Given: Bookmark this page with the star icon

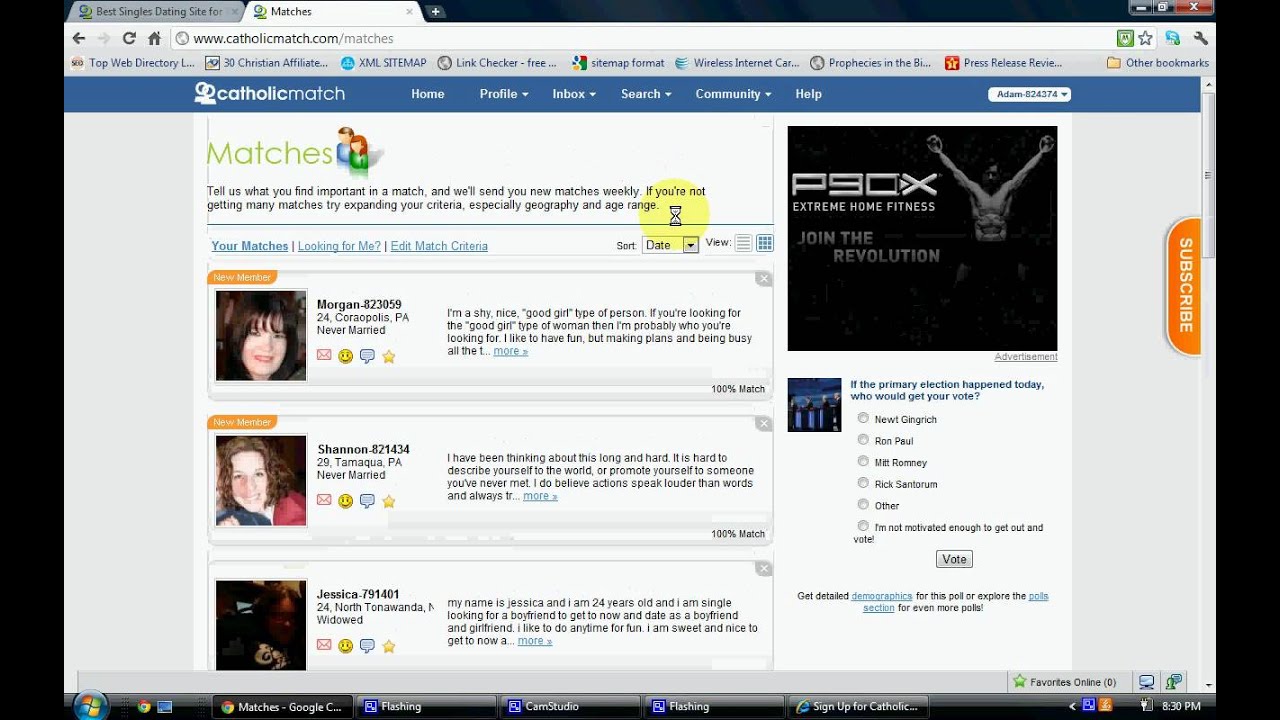Looking at the screenshot, I should (1146, 38).
